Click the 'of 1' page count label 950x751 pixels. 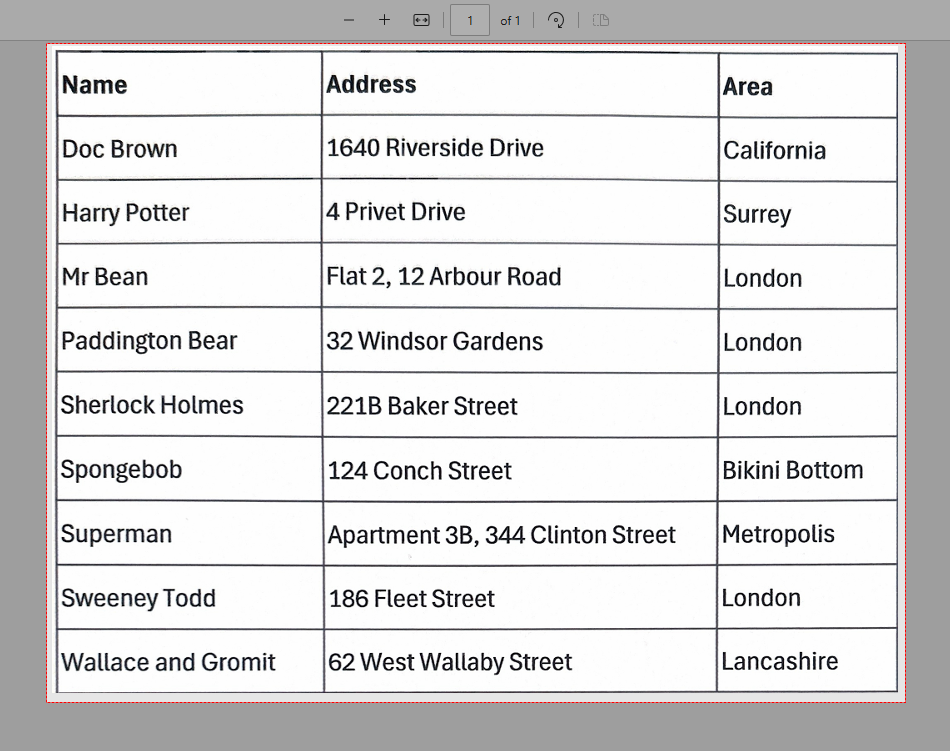click(x=510, y=20)
